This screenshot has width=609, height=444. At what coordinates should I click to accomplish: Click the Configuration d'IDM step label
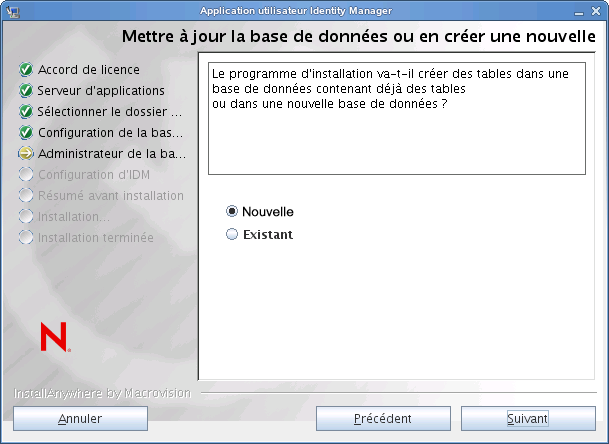pyautogui.click(x=94, y=174)
